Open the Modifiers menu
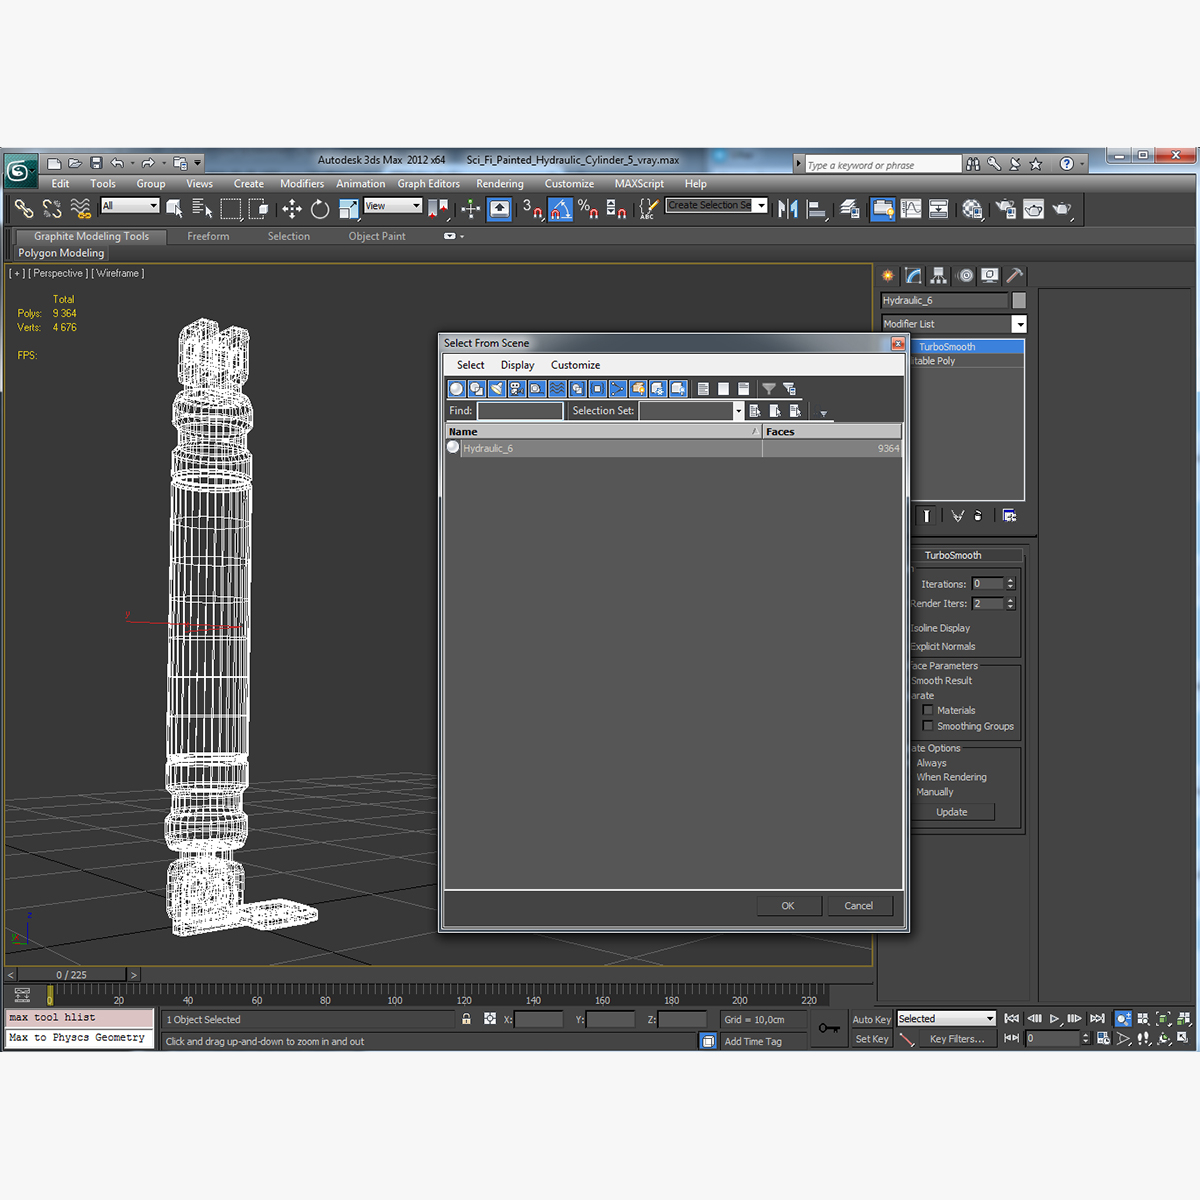 coord(302,184)
